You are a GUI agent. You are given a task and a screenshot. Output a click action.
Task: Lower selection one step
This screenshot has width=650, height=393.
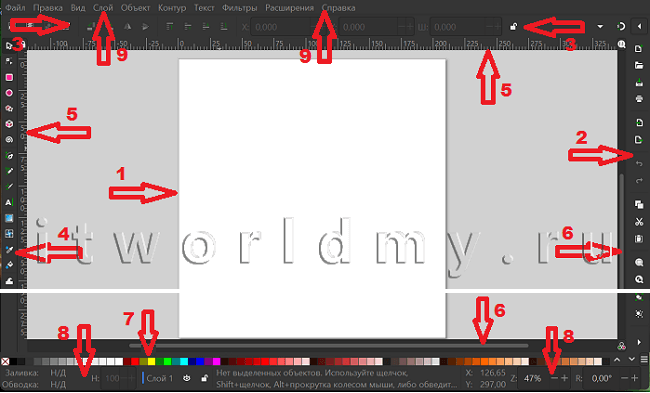pyautogui.click(x=206, y=27)
